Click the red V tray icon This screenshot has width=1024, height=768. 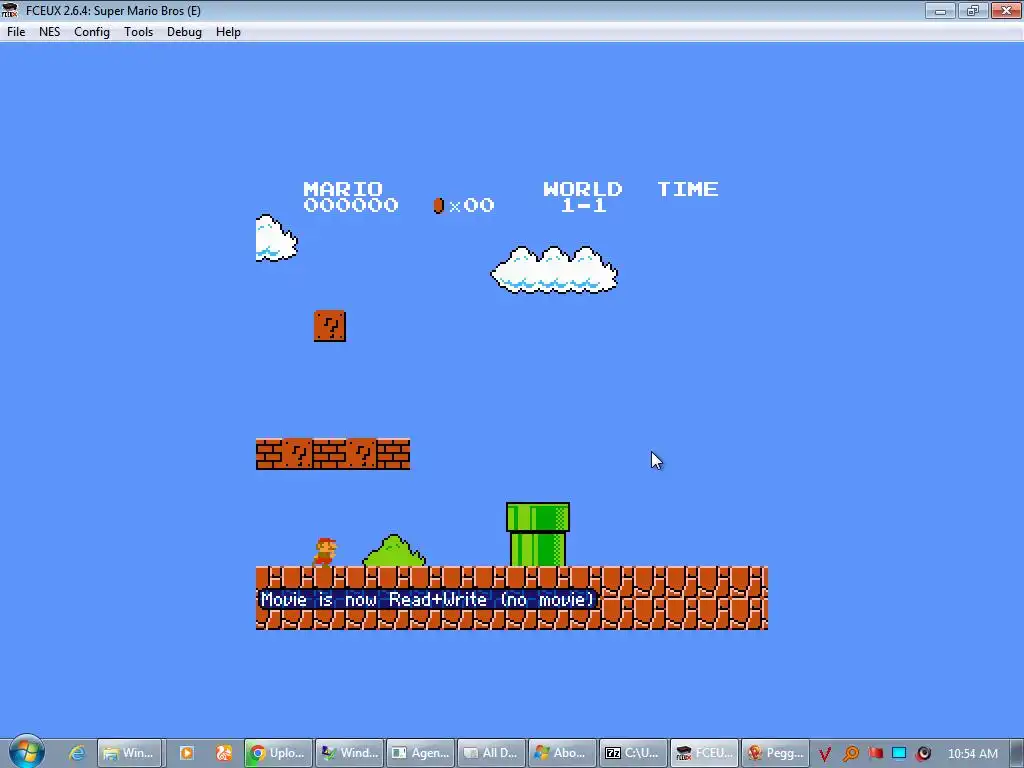pyautogui.click(x=825, y=754)
